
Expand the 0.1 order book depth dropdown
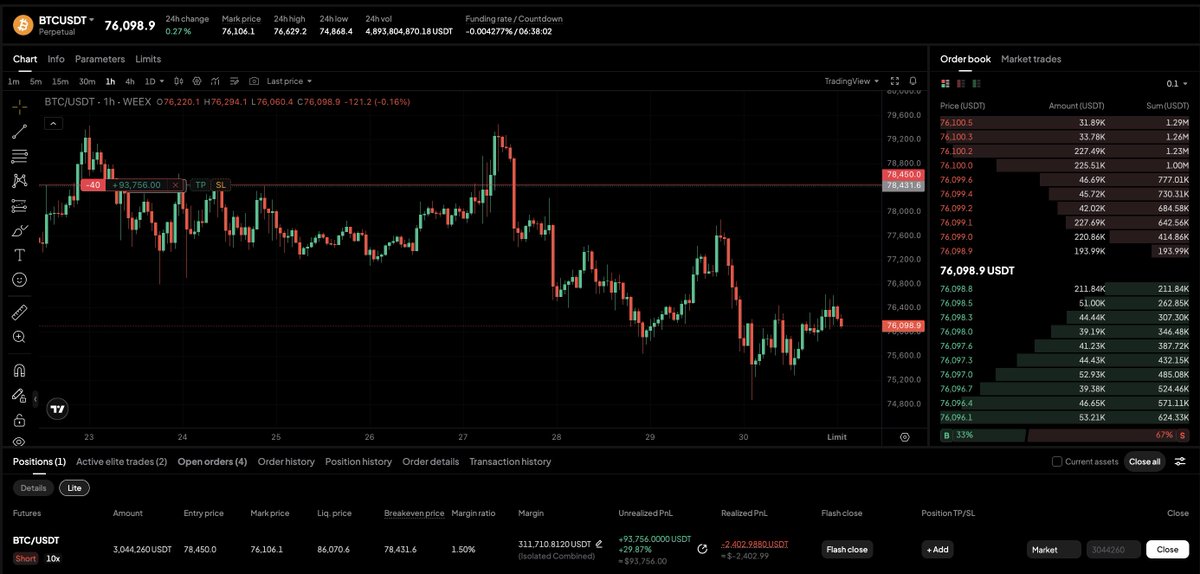(1176, 84)
